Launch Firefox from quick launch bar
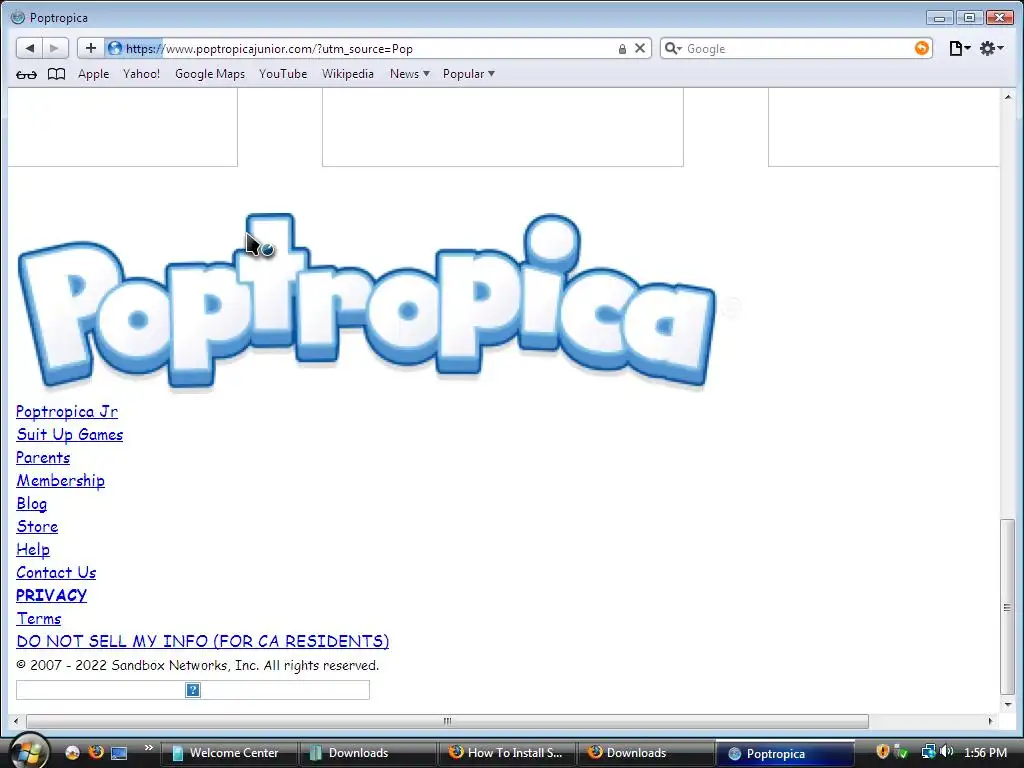 click(96, 752)
